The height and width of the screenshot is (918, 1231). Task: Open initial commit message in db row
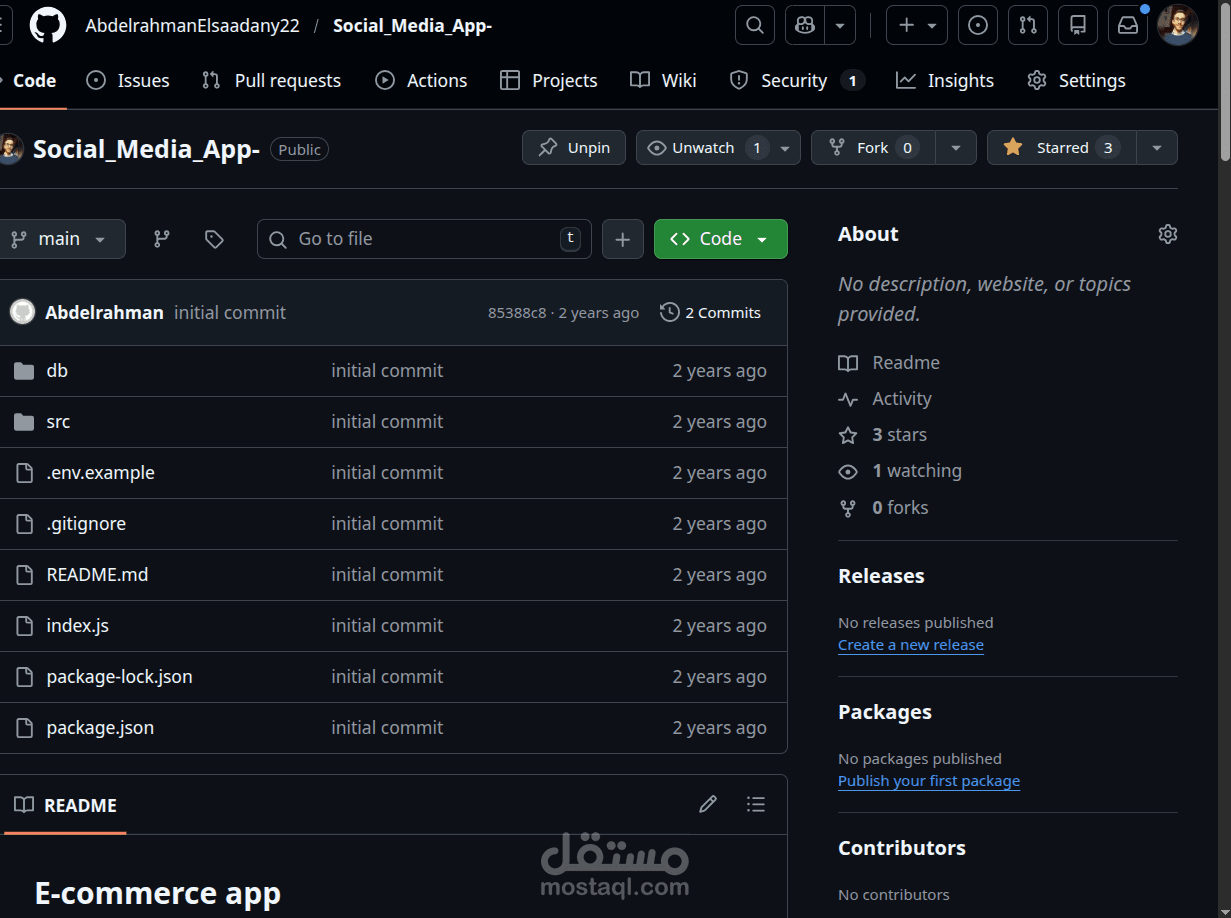[x=387, y=371]
